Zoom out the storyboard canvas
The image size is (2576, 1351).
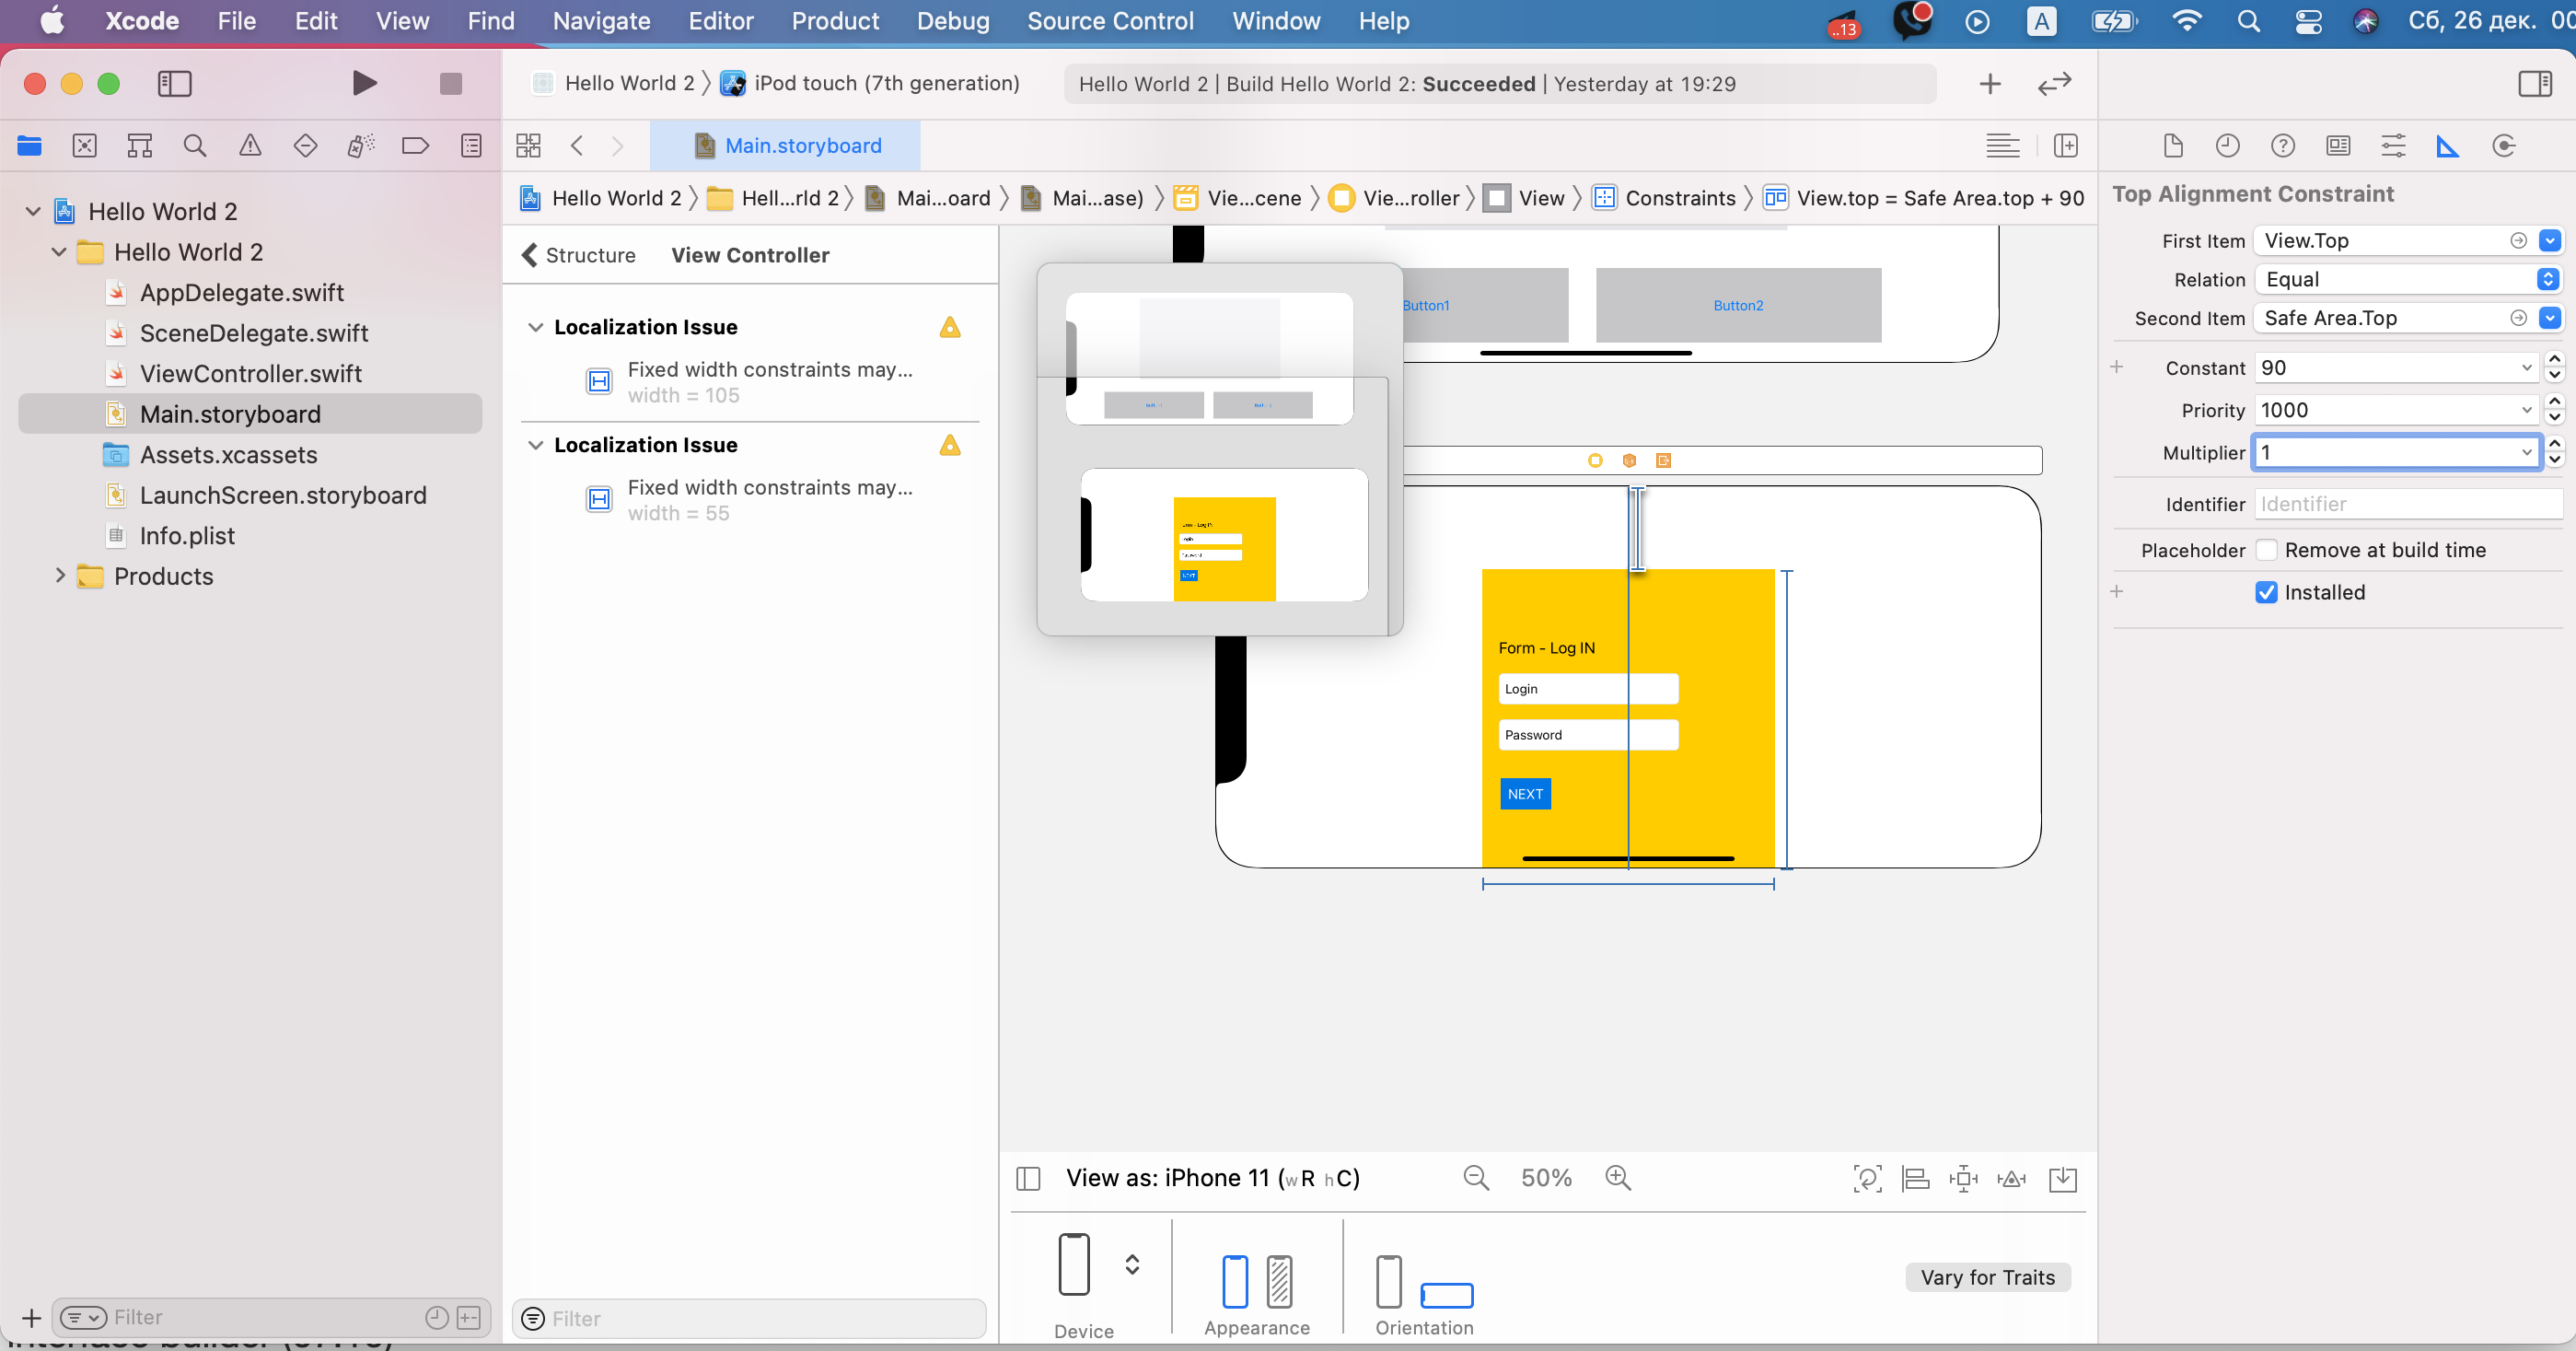tap(1476, 1178)
